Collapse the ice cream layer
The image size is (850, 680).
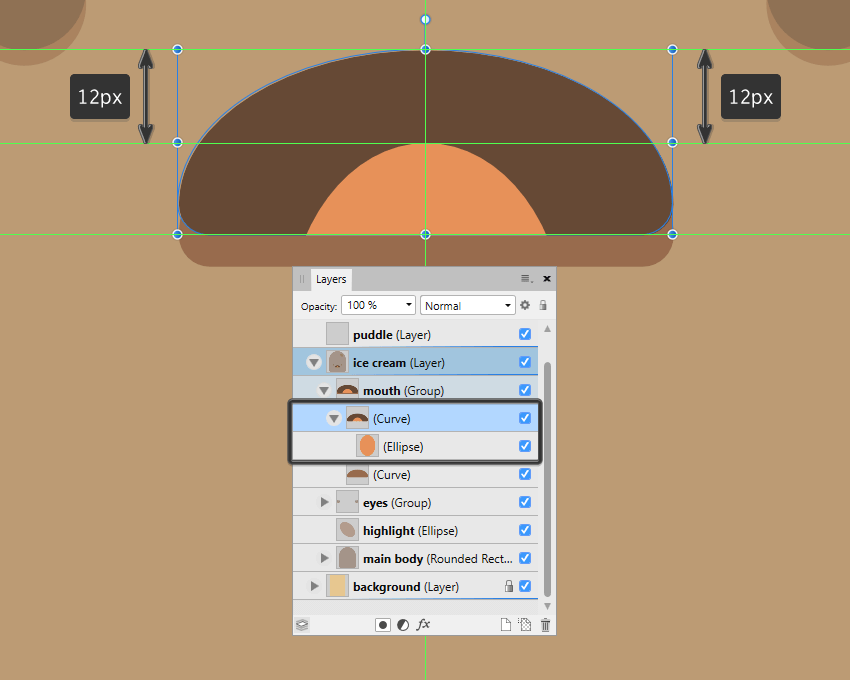tap(314, 362)
